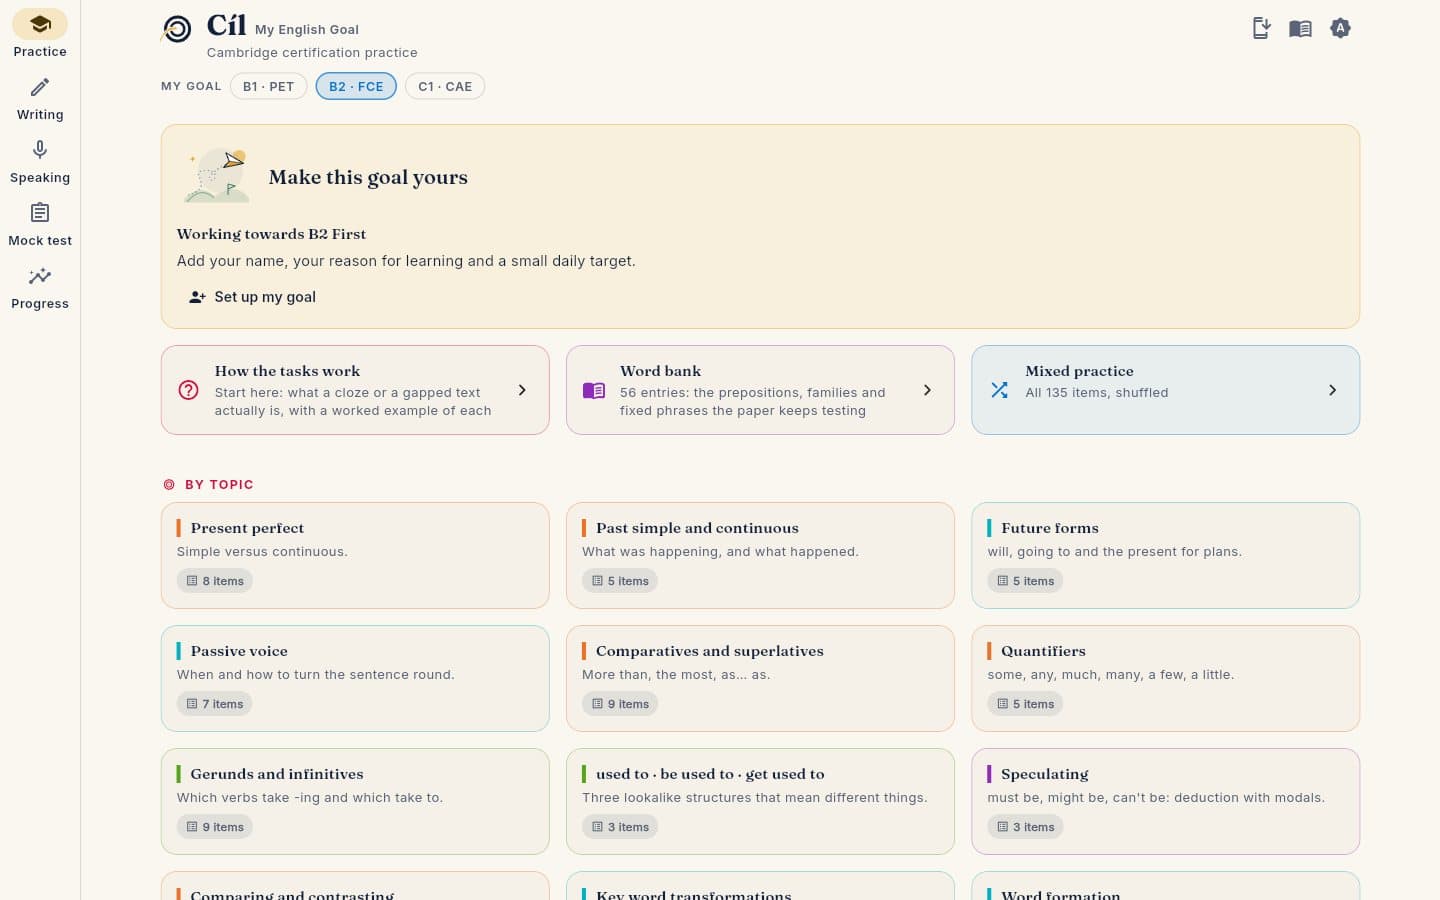Open the Past simple and continuous topic

tap(760, 556)
